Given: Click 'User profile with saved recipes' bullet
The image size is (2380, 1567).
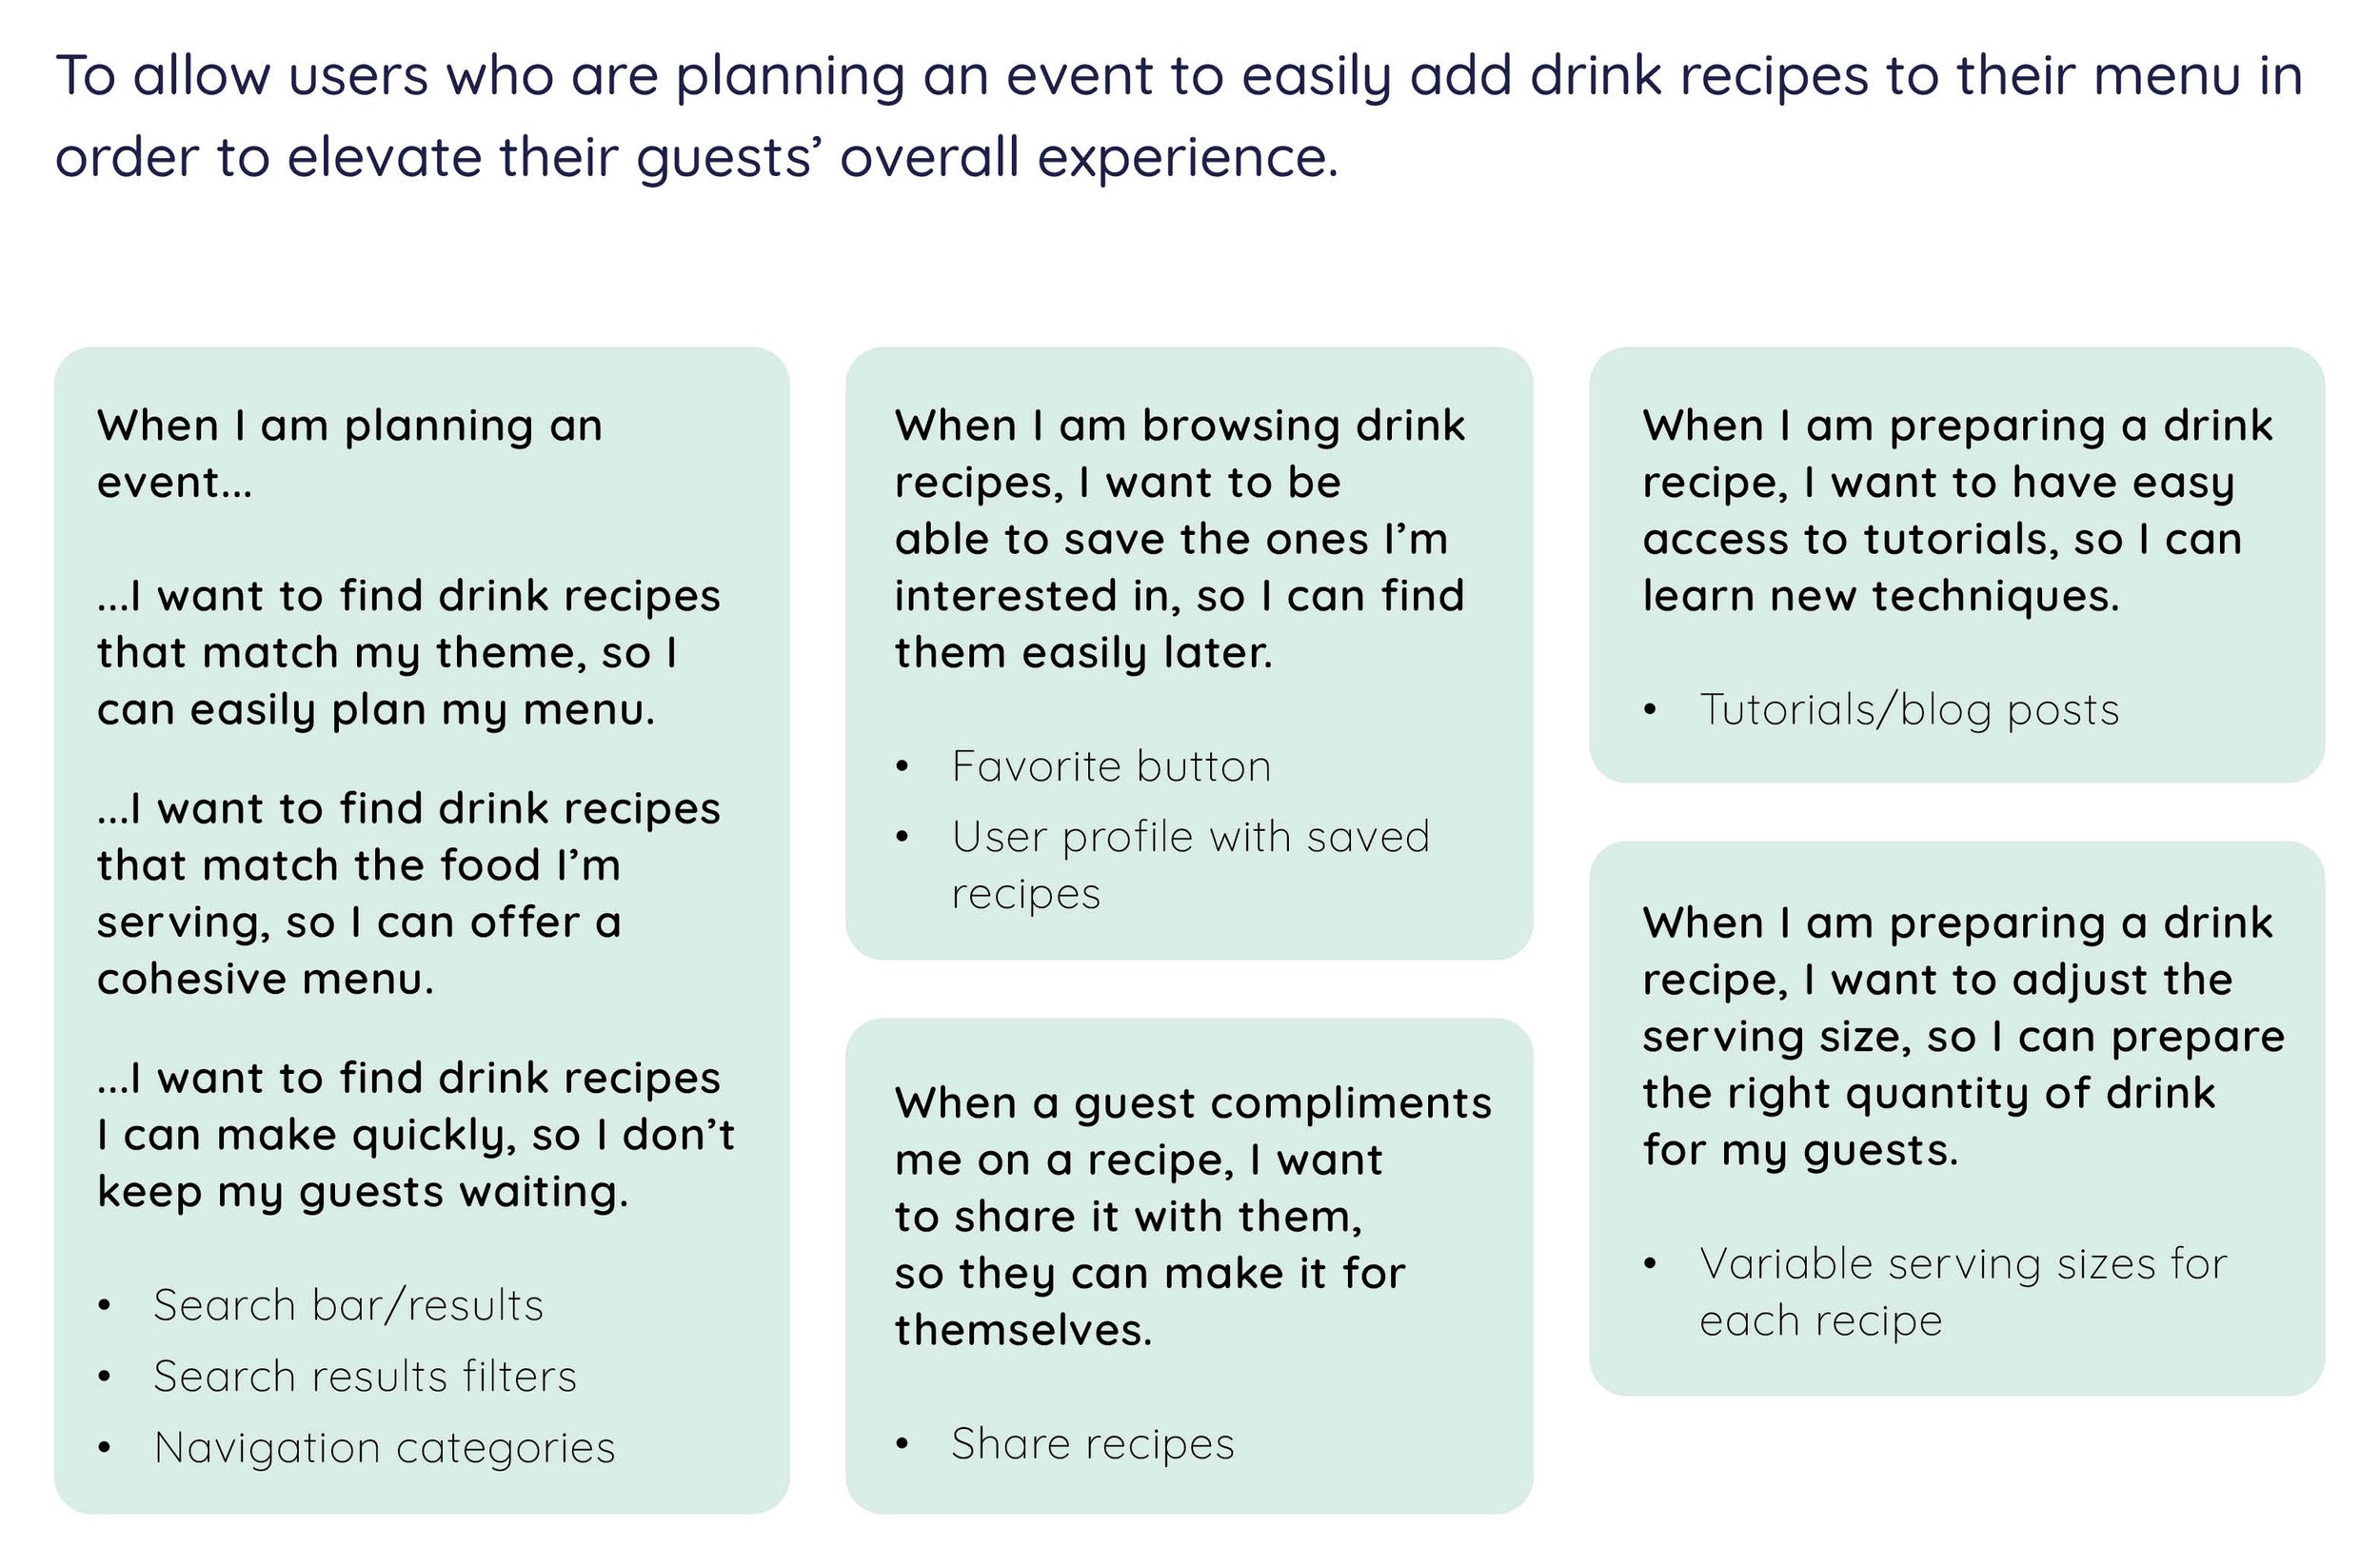Looking at the screenshot, I should tap(1190, 865).
